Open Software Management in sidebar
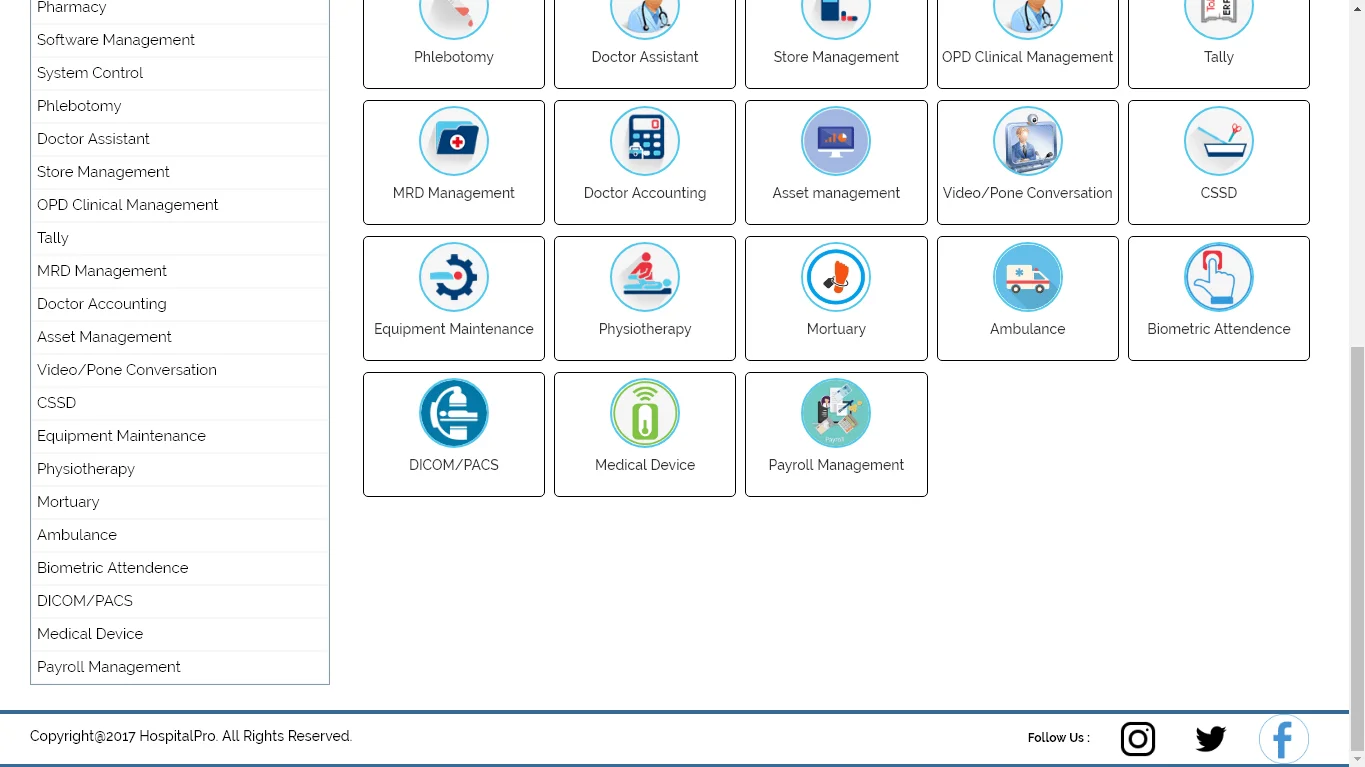The height and width of the screenshot is (767, 1365). pyautogui.click(x=180, y=40)
